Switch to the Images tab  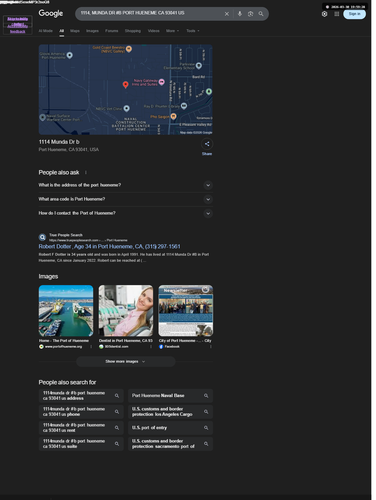(92, 31)
